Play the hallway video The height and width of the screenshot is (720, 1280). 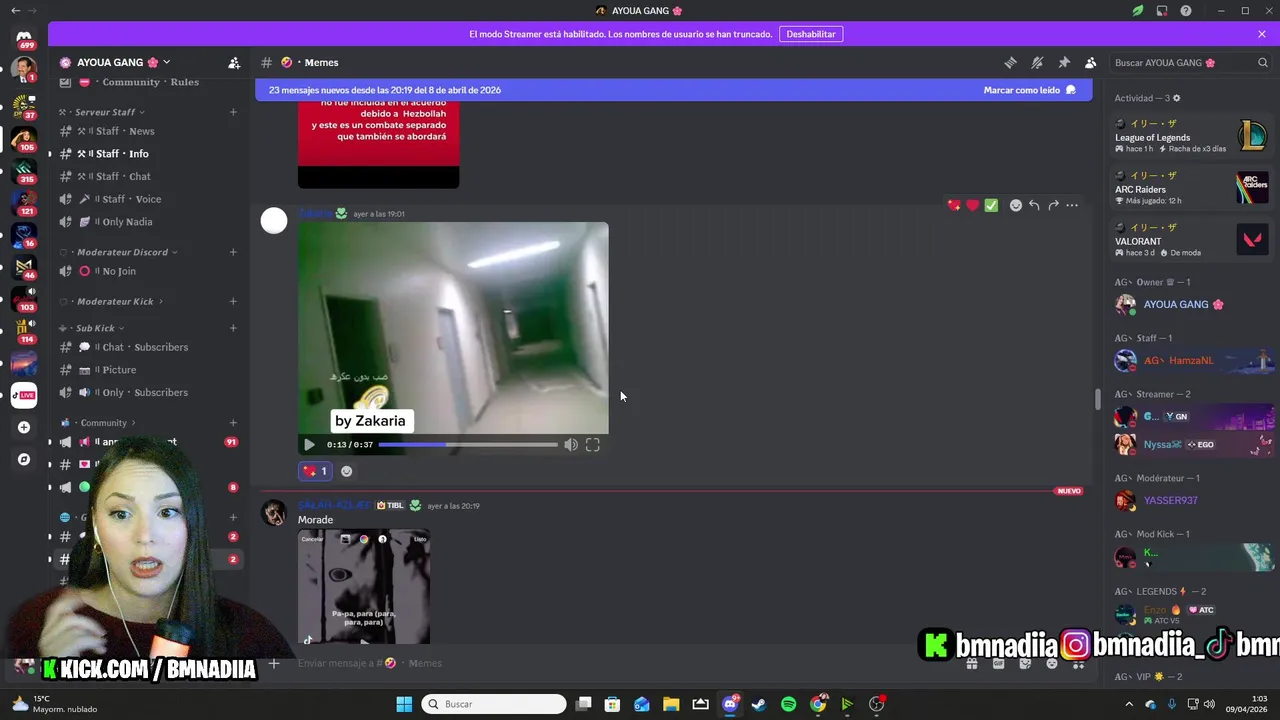[309, 445]
